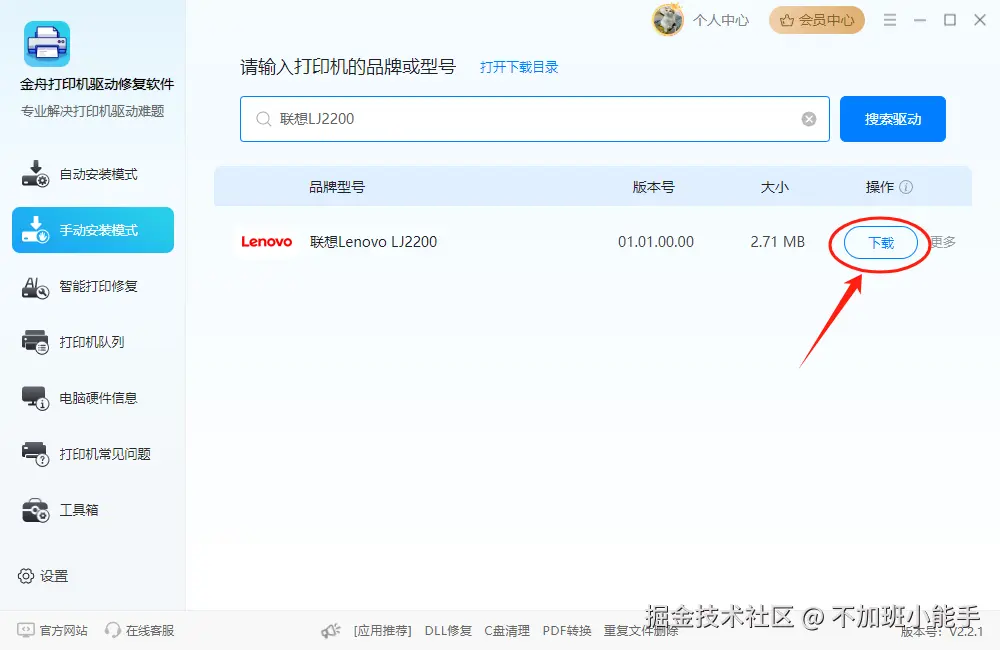The image size is (1000, 650).
Task: Open C盘清理 tool link
Action: [507, 631]
